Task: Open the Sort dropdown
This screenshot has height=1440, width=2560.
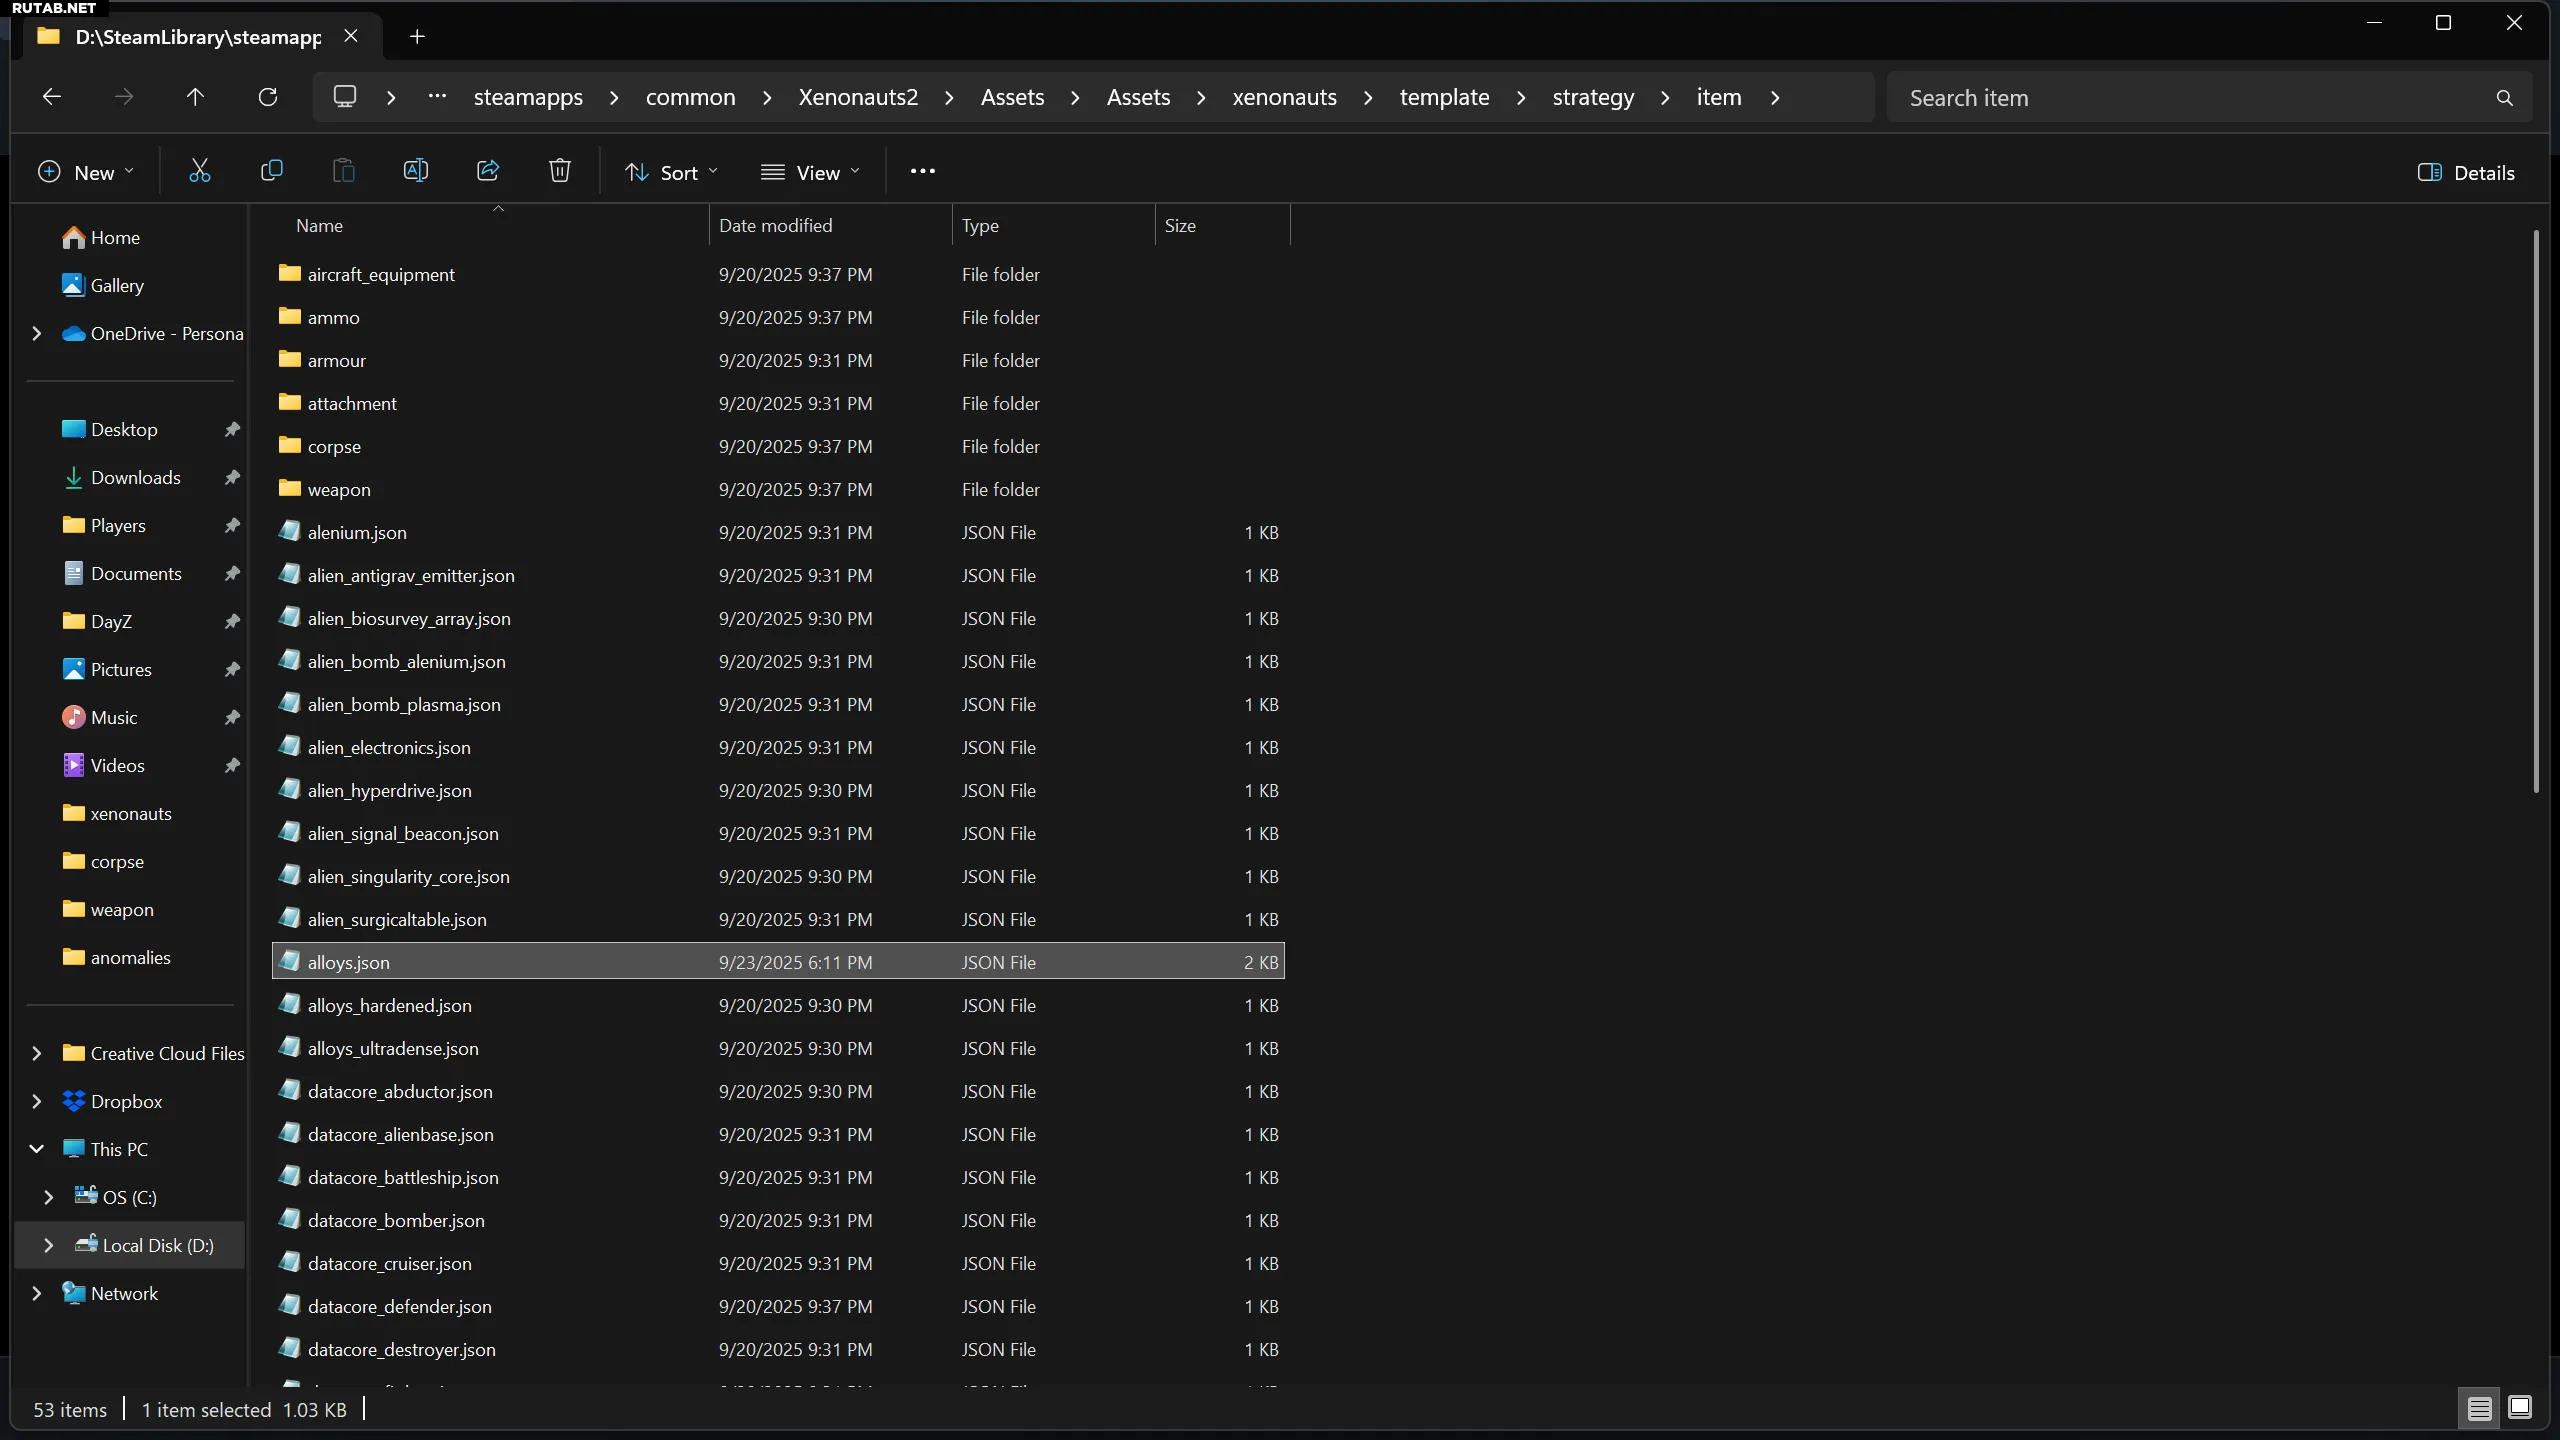Action: pyautogui.click(x=671, y=173)
